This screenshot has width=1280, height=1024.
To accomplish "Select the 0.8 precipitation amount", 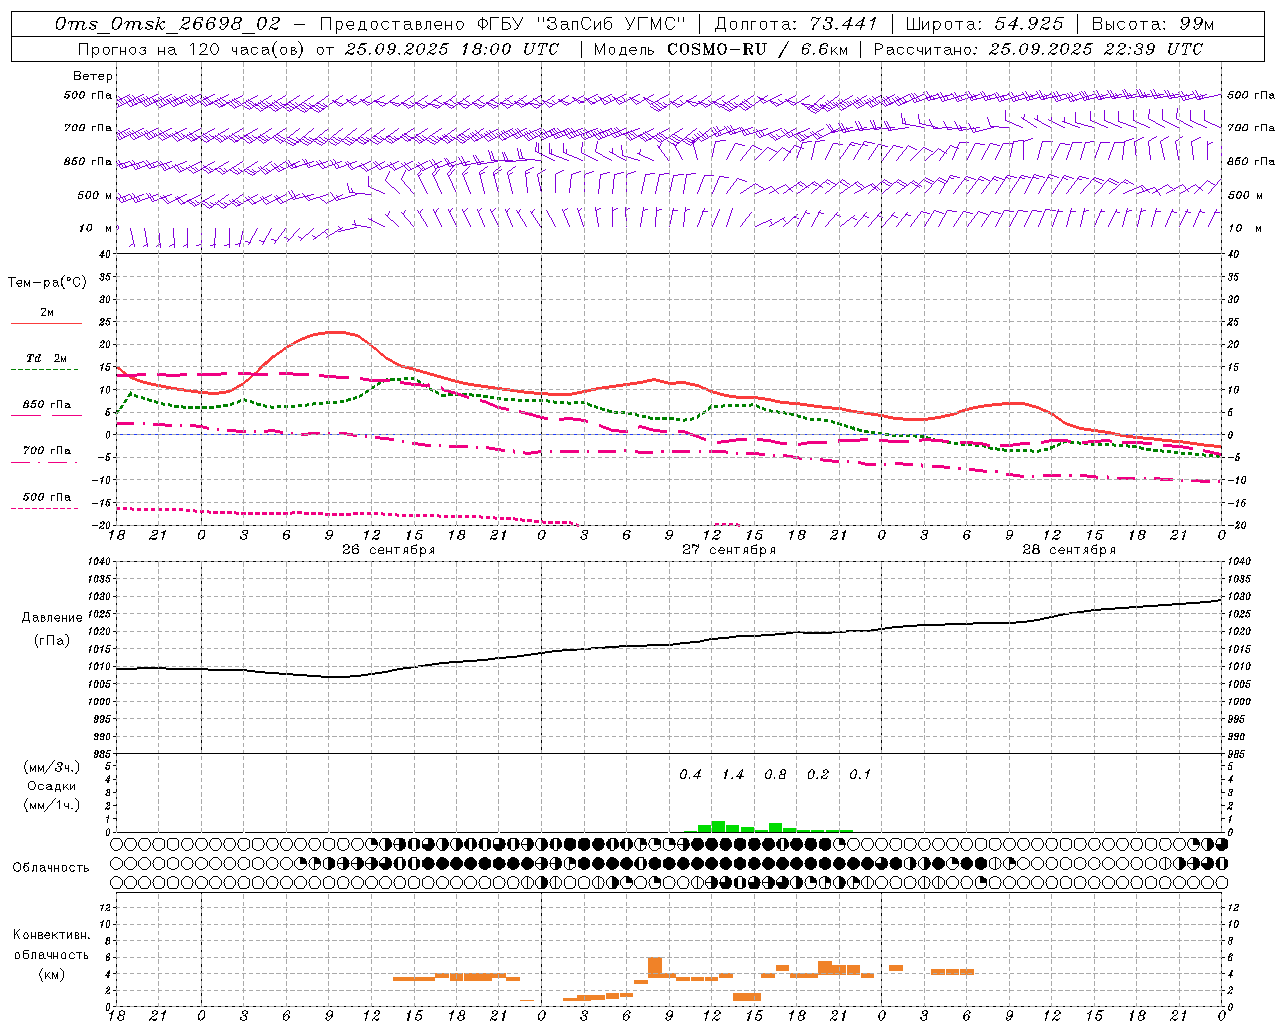I will pos(775,775).
